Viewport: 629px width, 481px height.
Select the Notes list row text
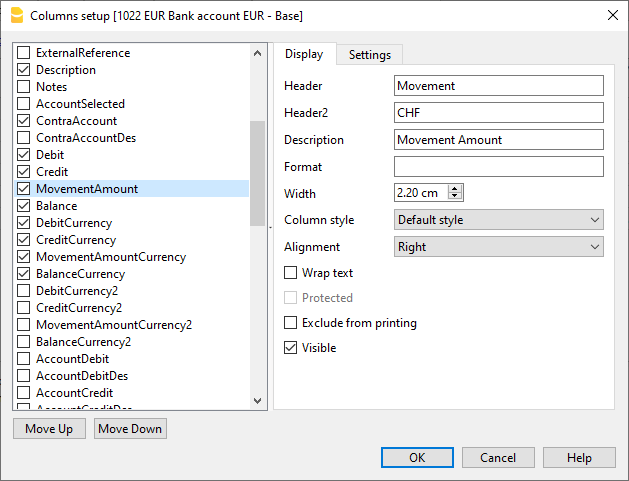click(x=51, y=87)
